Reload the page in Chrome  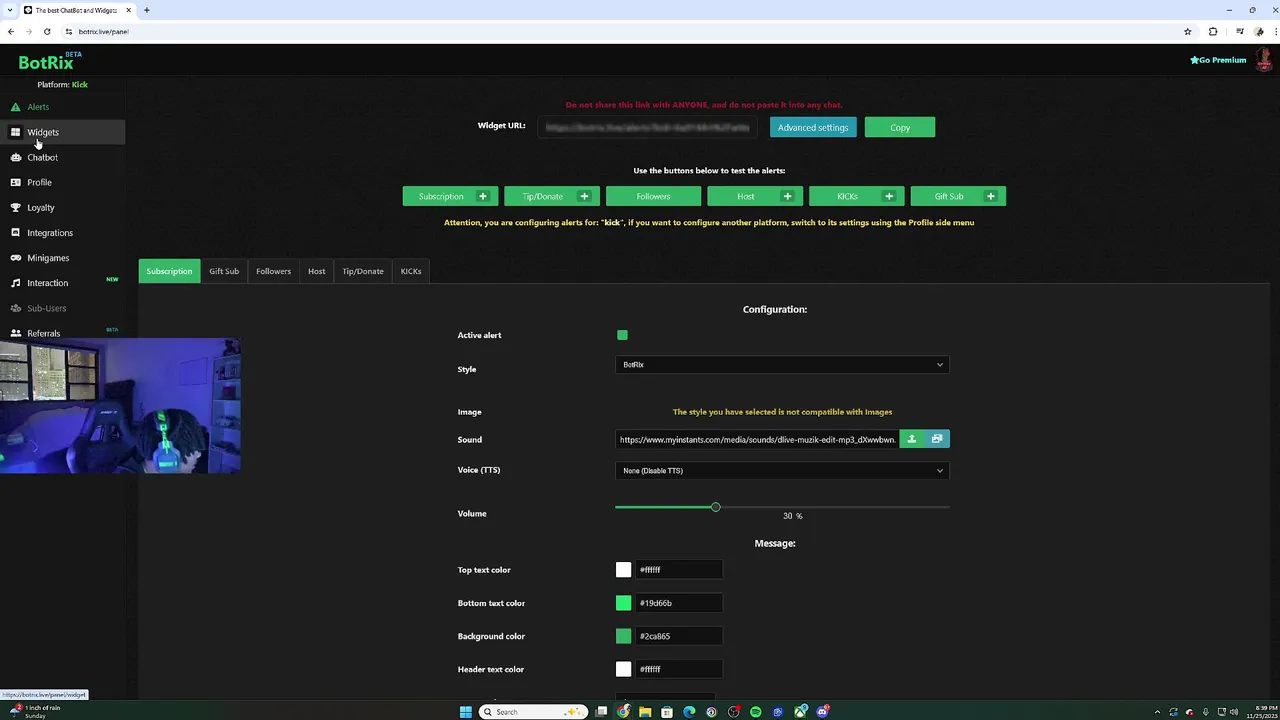(x=47, y=31)
